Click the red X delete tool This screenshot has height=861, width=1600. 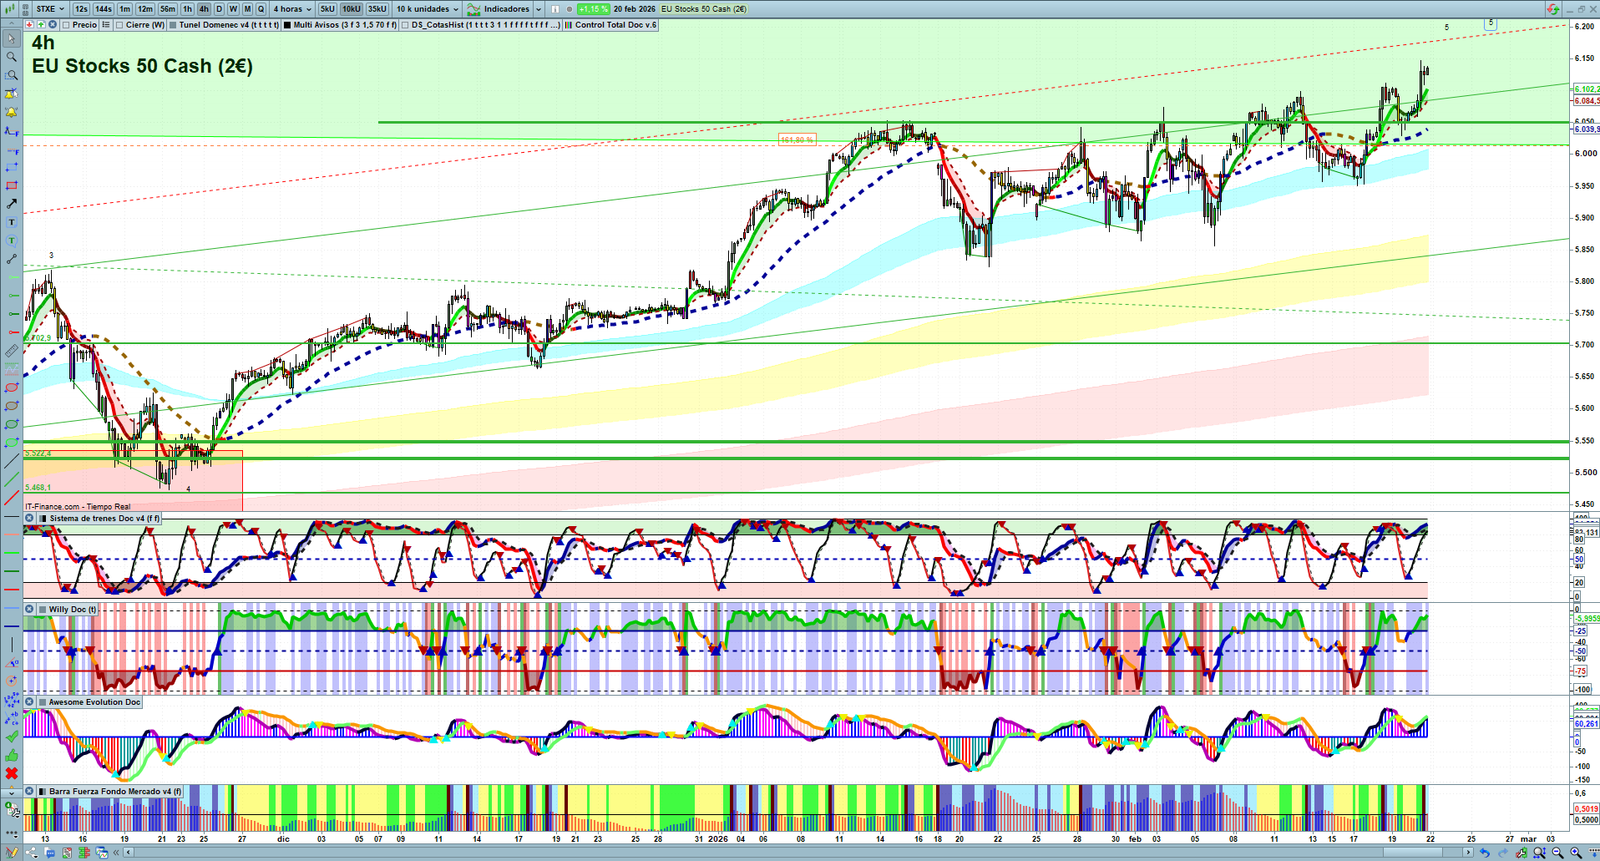pos(11,773)
